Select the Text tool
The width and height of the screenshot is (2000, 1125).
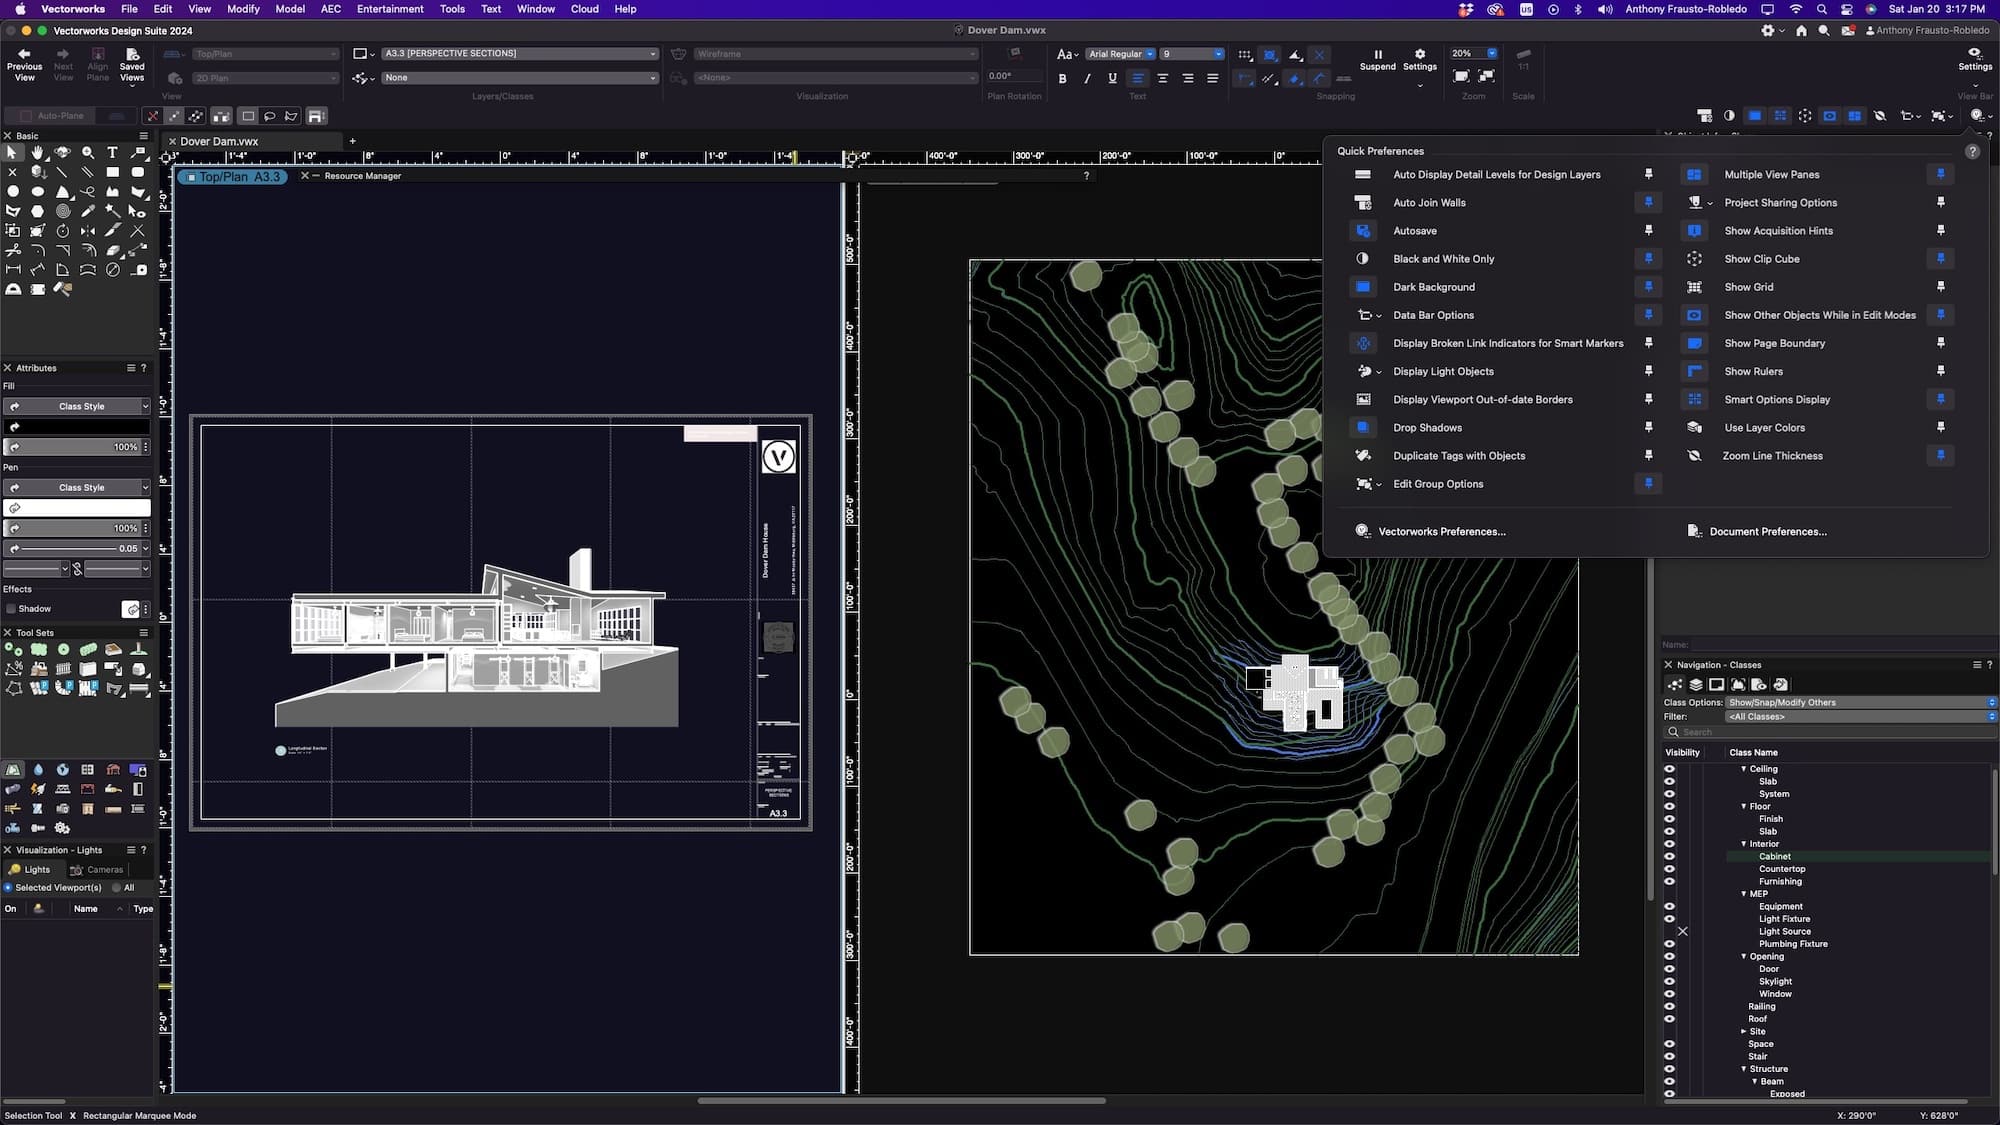tap(112, 152)
